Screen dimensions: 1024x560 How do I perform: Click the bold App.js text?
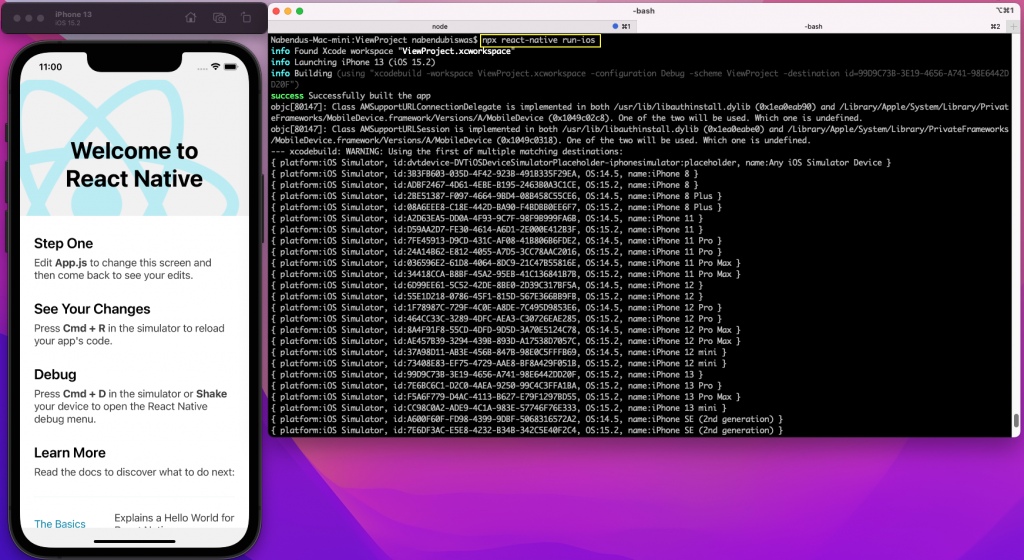[x=71, y=263]
